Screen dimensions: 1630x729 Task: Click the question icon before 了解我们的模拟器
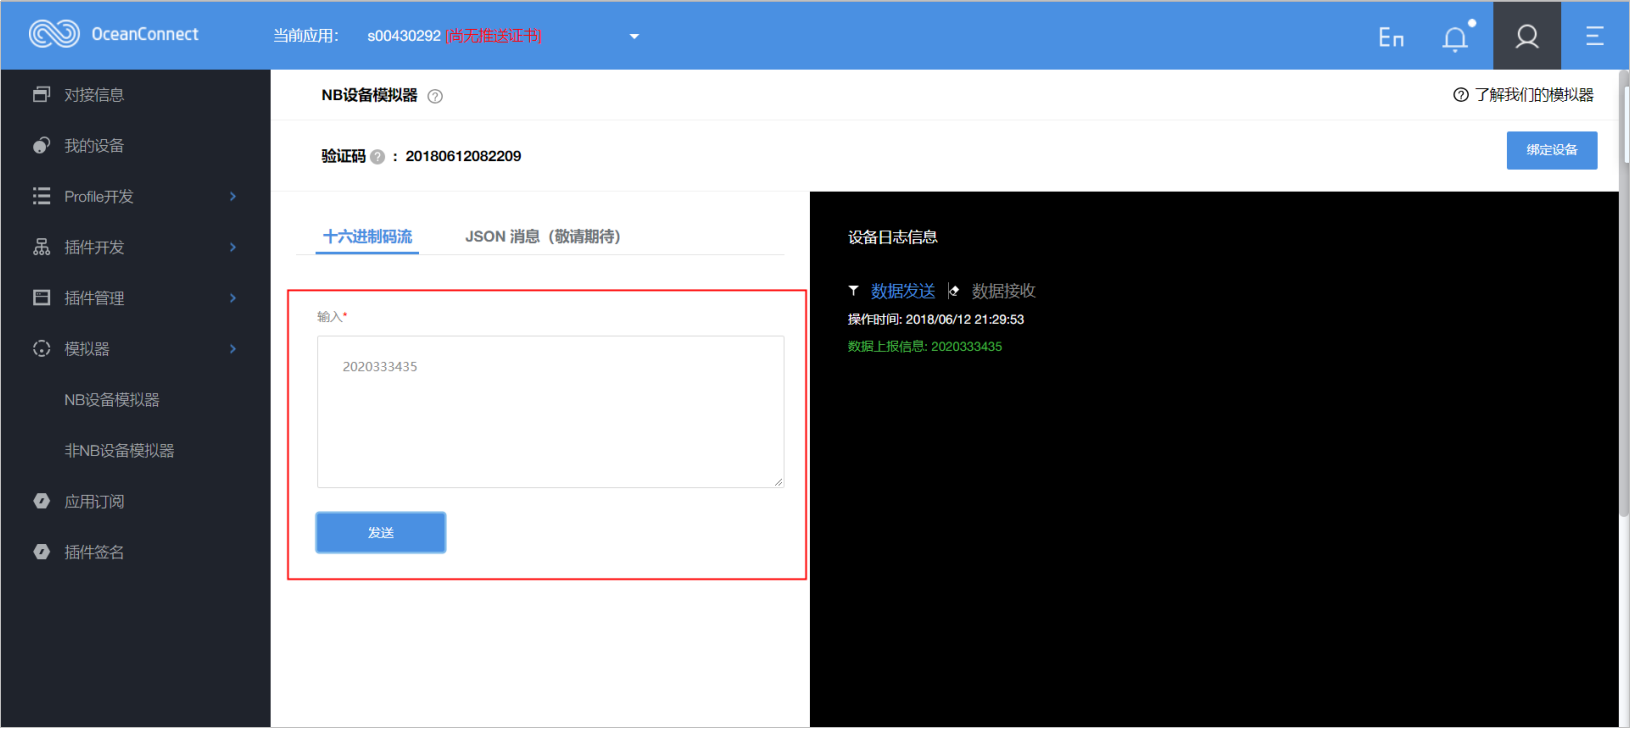1461,95
